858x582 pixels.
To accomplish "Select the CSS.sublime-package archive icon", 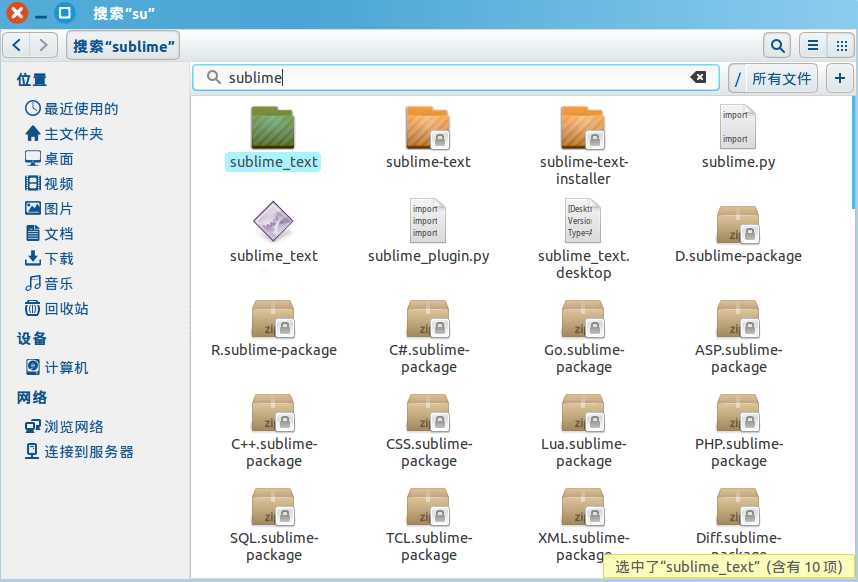I will [428, 413].
